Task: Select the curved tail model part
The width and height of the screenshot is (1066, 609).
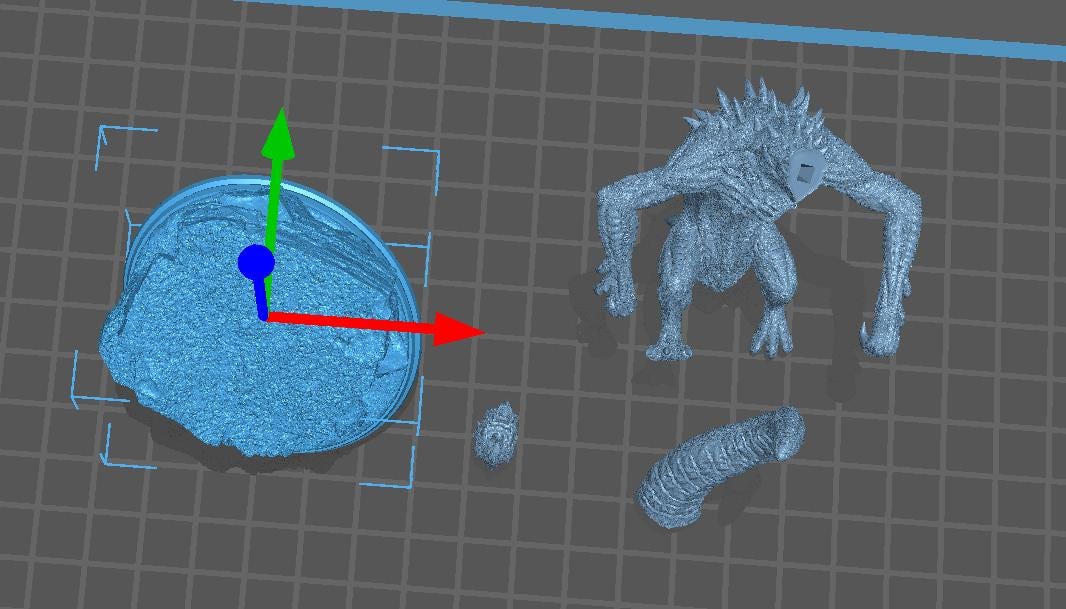Action: click(720, 466)
